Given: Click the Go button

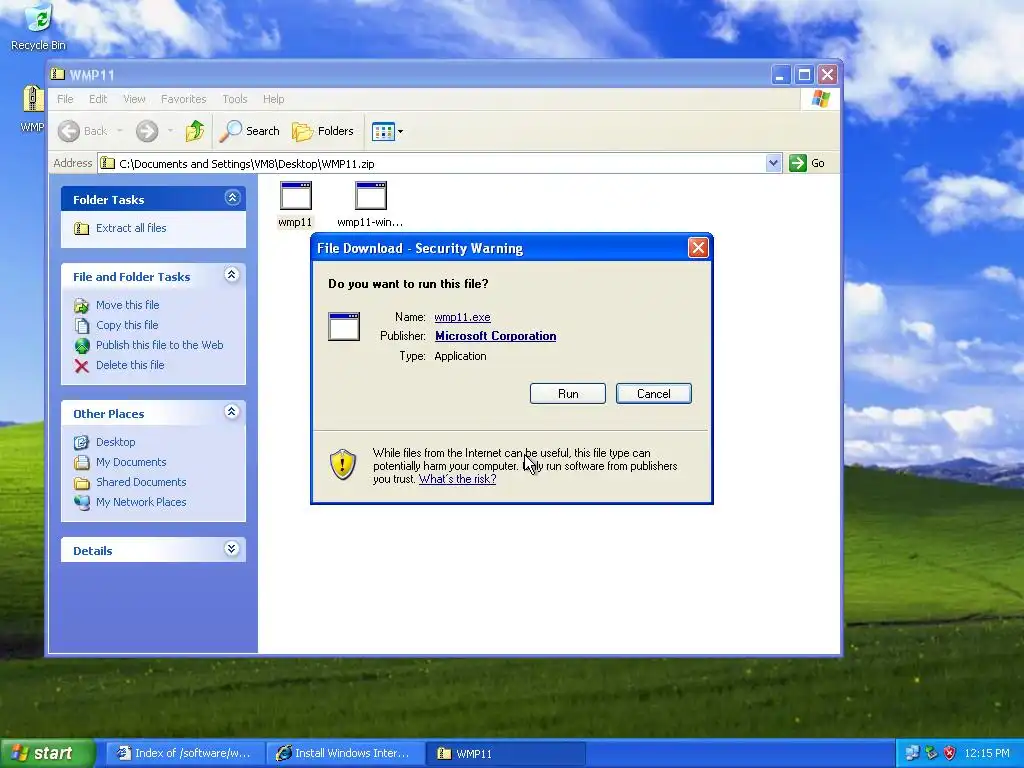Looking at the screenshot, I should coord(807,163).
